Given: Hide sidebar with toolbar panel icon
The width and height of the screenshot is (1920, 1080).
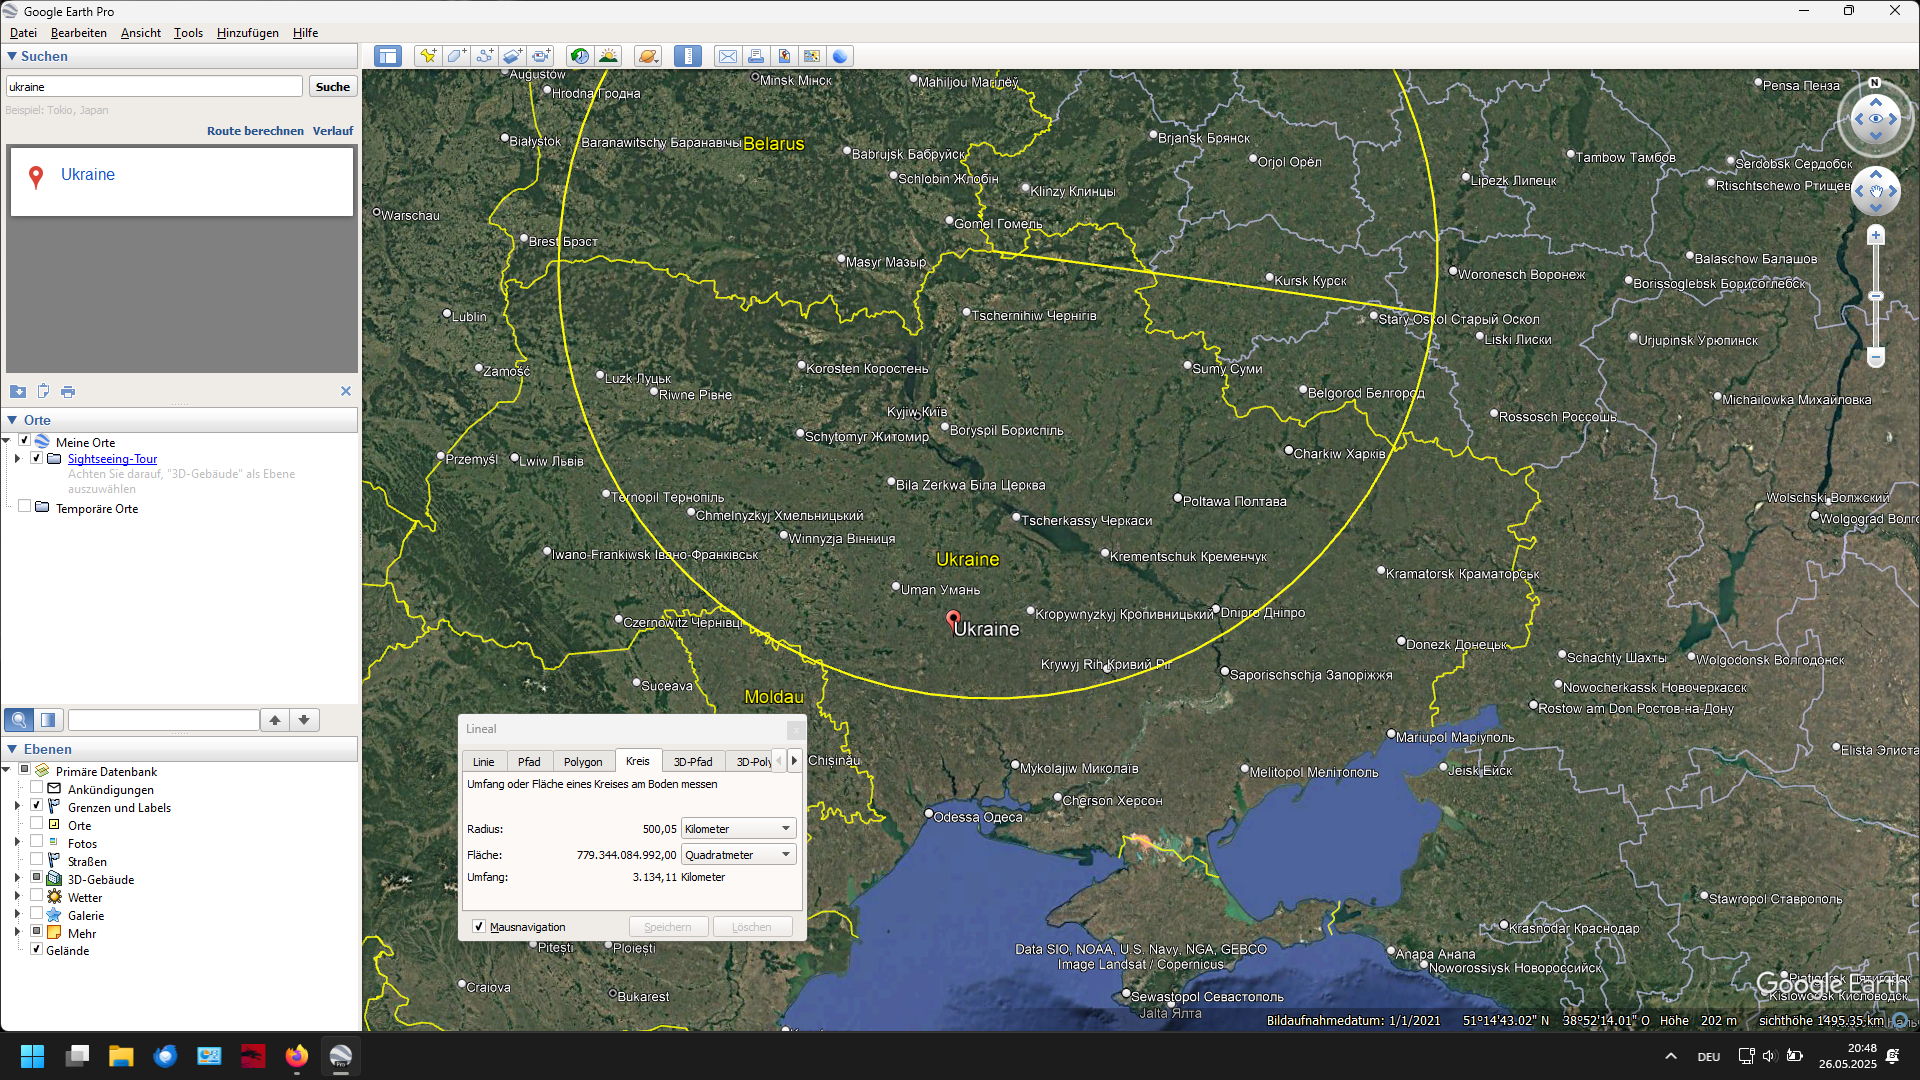Looking at the screenshot, I should (x=388, y=56).
